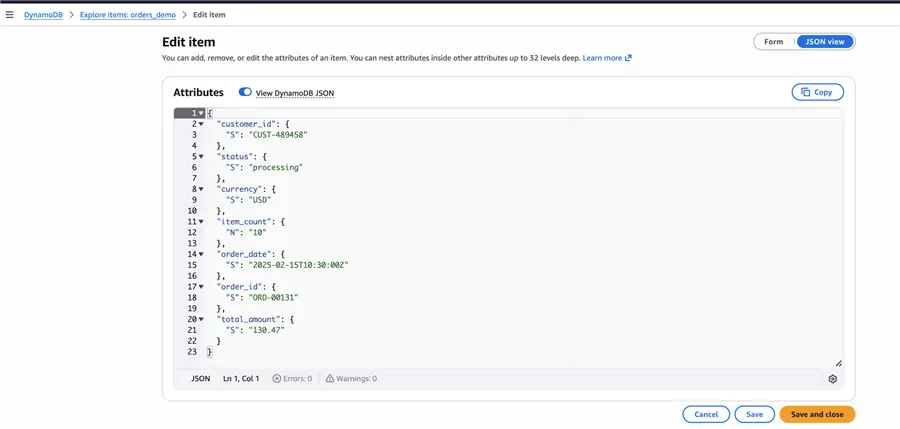The image size is (900, 429).
Task: Click the Save button
Action: coord(754,414)
